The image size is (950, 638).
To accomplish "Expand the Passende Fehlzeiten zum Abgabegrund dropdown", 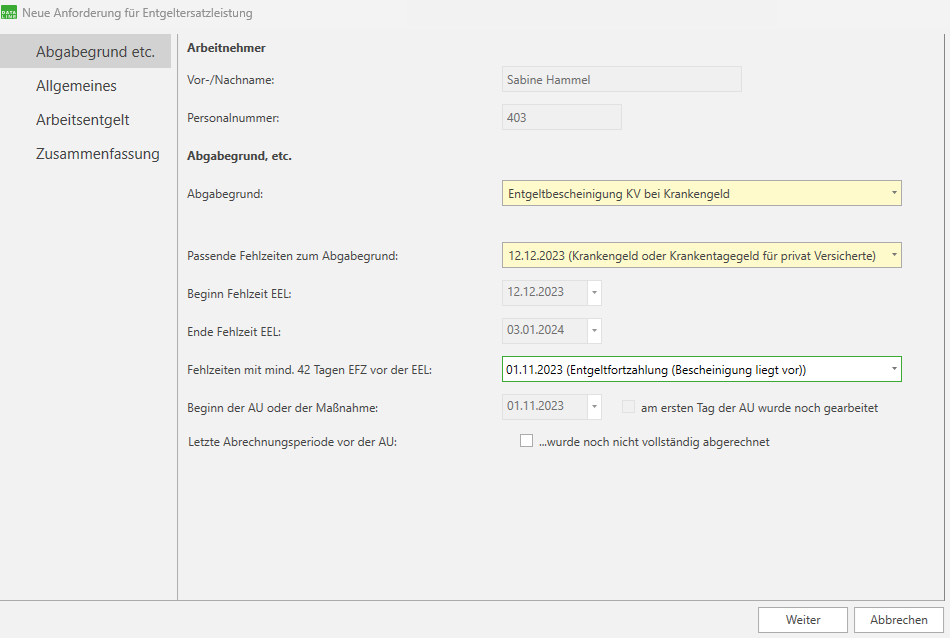I will click(892, 256).
